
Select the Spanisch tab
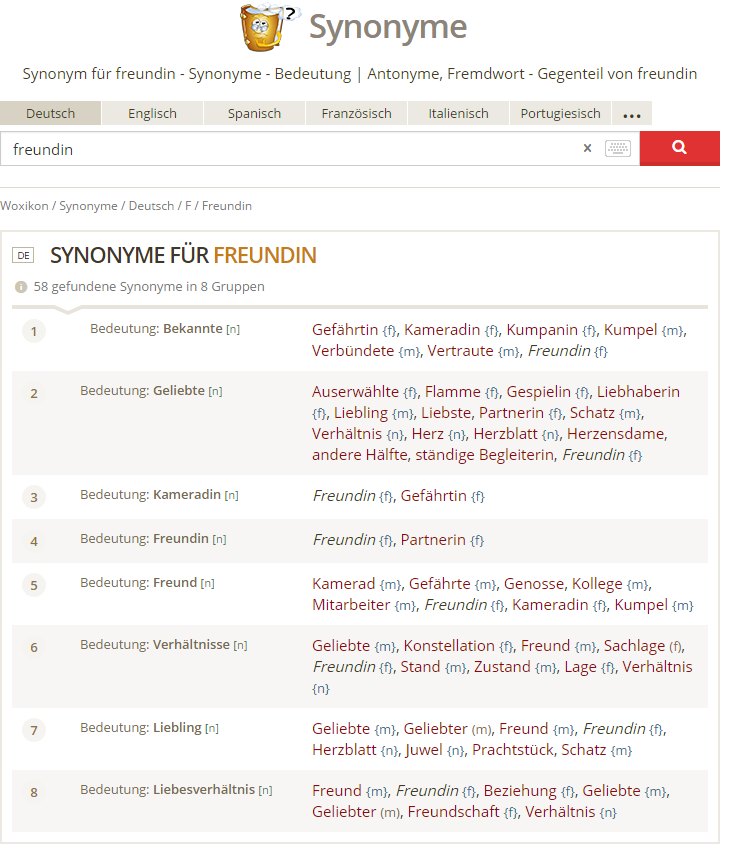pos(254,114)
